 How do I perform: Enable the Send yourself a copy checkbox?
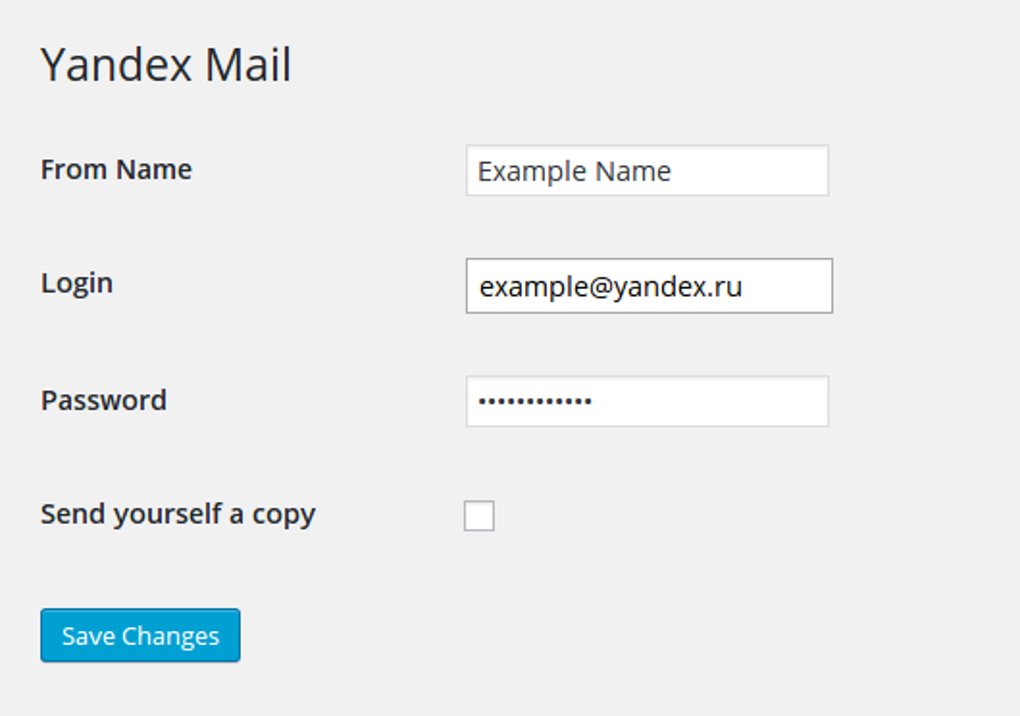pos(479,515)
